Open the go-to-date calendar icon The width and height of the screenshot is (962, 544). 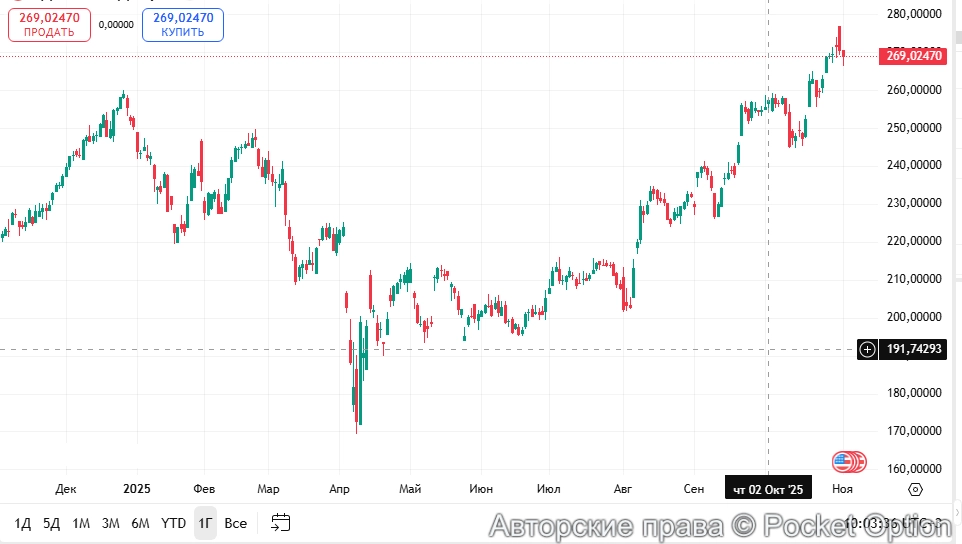280,523
